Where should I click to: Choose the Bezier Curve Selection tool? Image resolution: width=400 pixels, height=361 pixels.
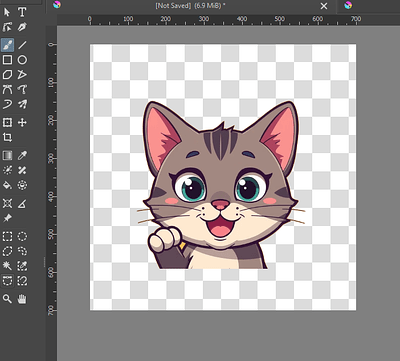[7, 280]
